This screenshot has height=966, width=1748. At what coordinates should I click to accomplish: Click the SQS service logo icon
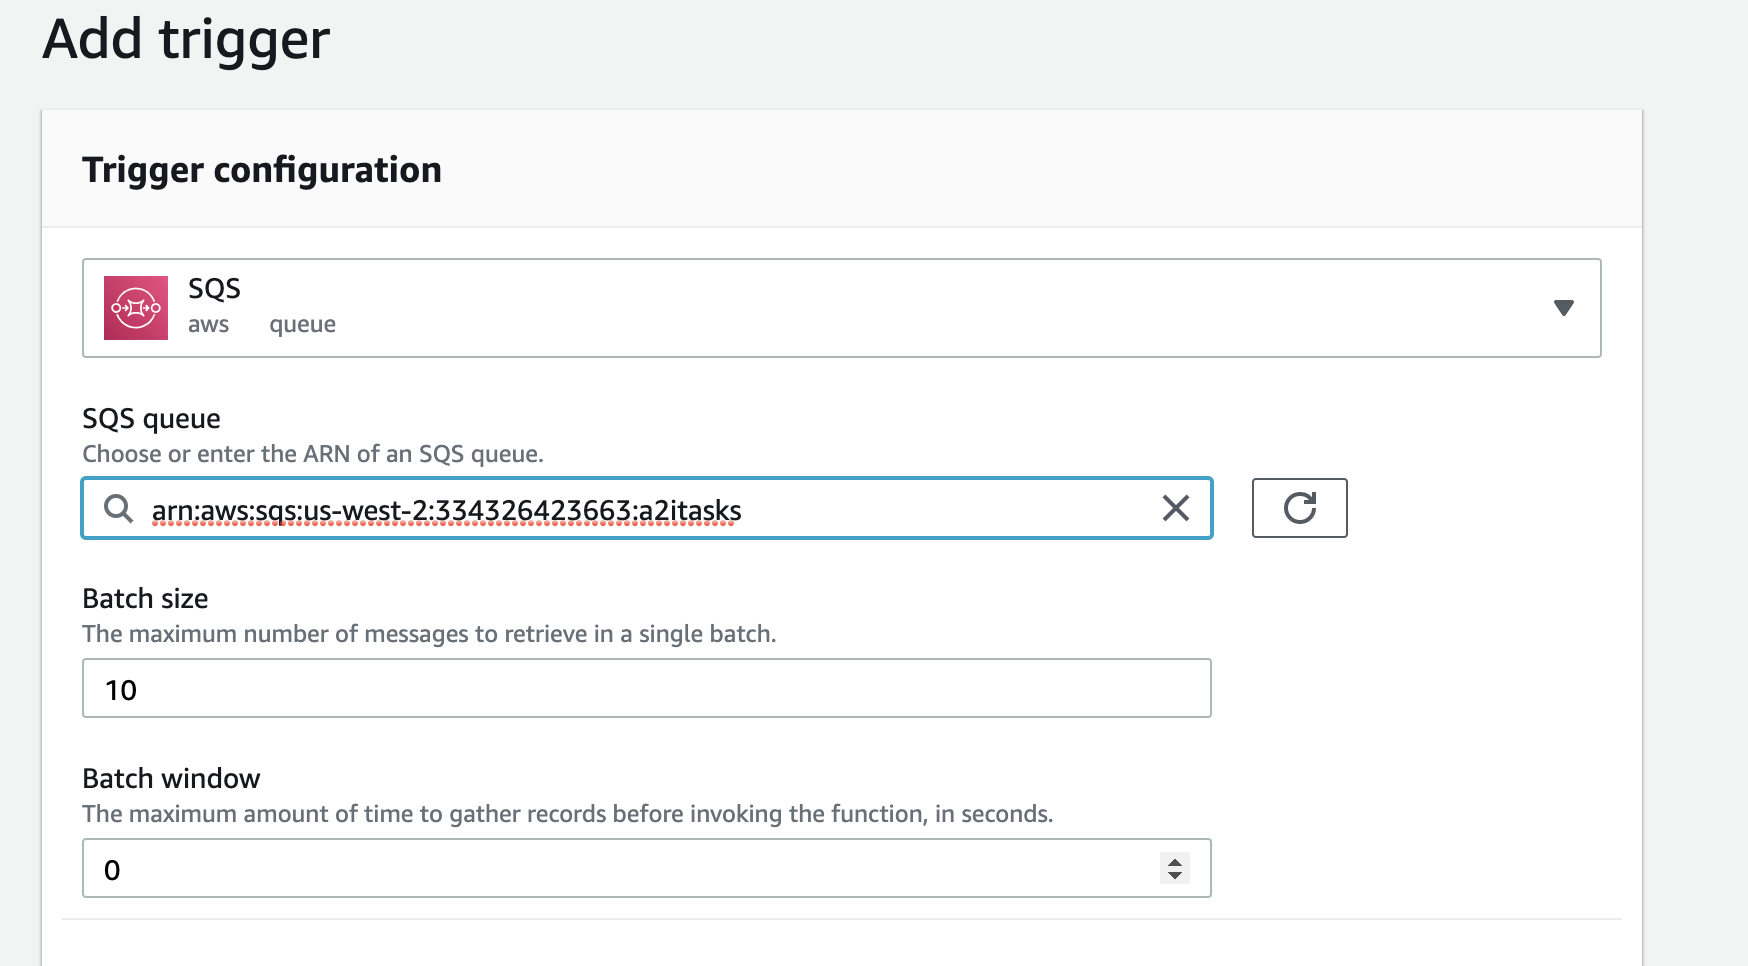(x=136, y=308)
